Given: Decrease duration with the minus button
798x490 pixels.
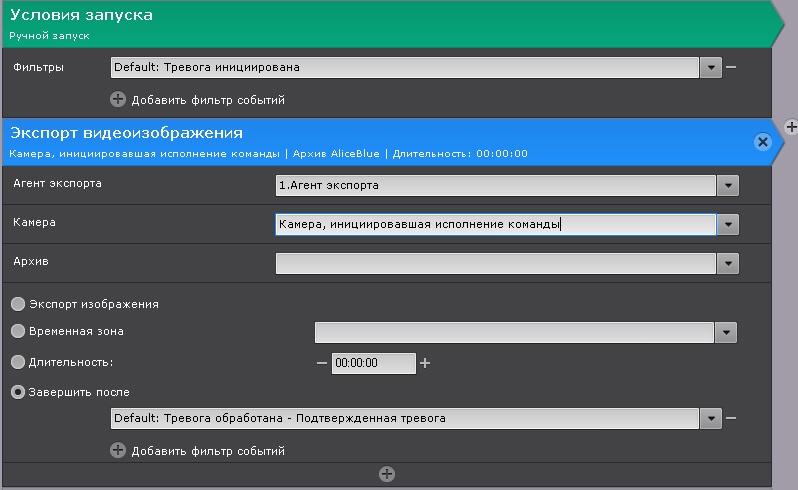Looking at the screenshot, I should (x=322, y=363).
